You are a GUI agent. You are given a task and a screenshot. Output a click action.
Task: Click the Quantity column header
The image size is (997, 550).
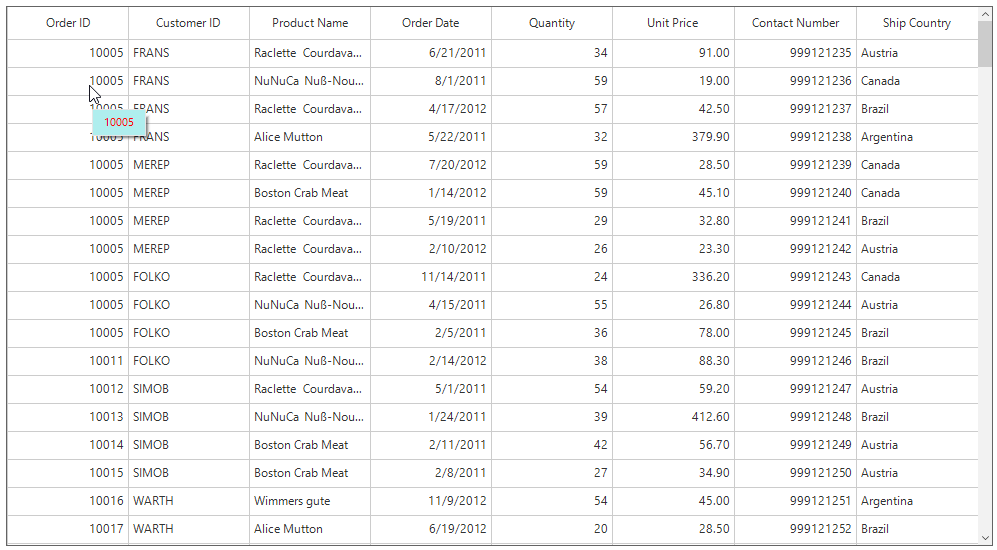[552, 23]
